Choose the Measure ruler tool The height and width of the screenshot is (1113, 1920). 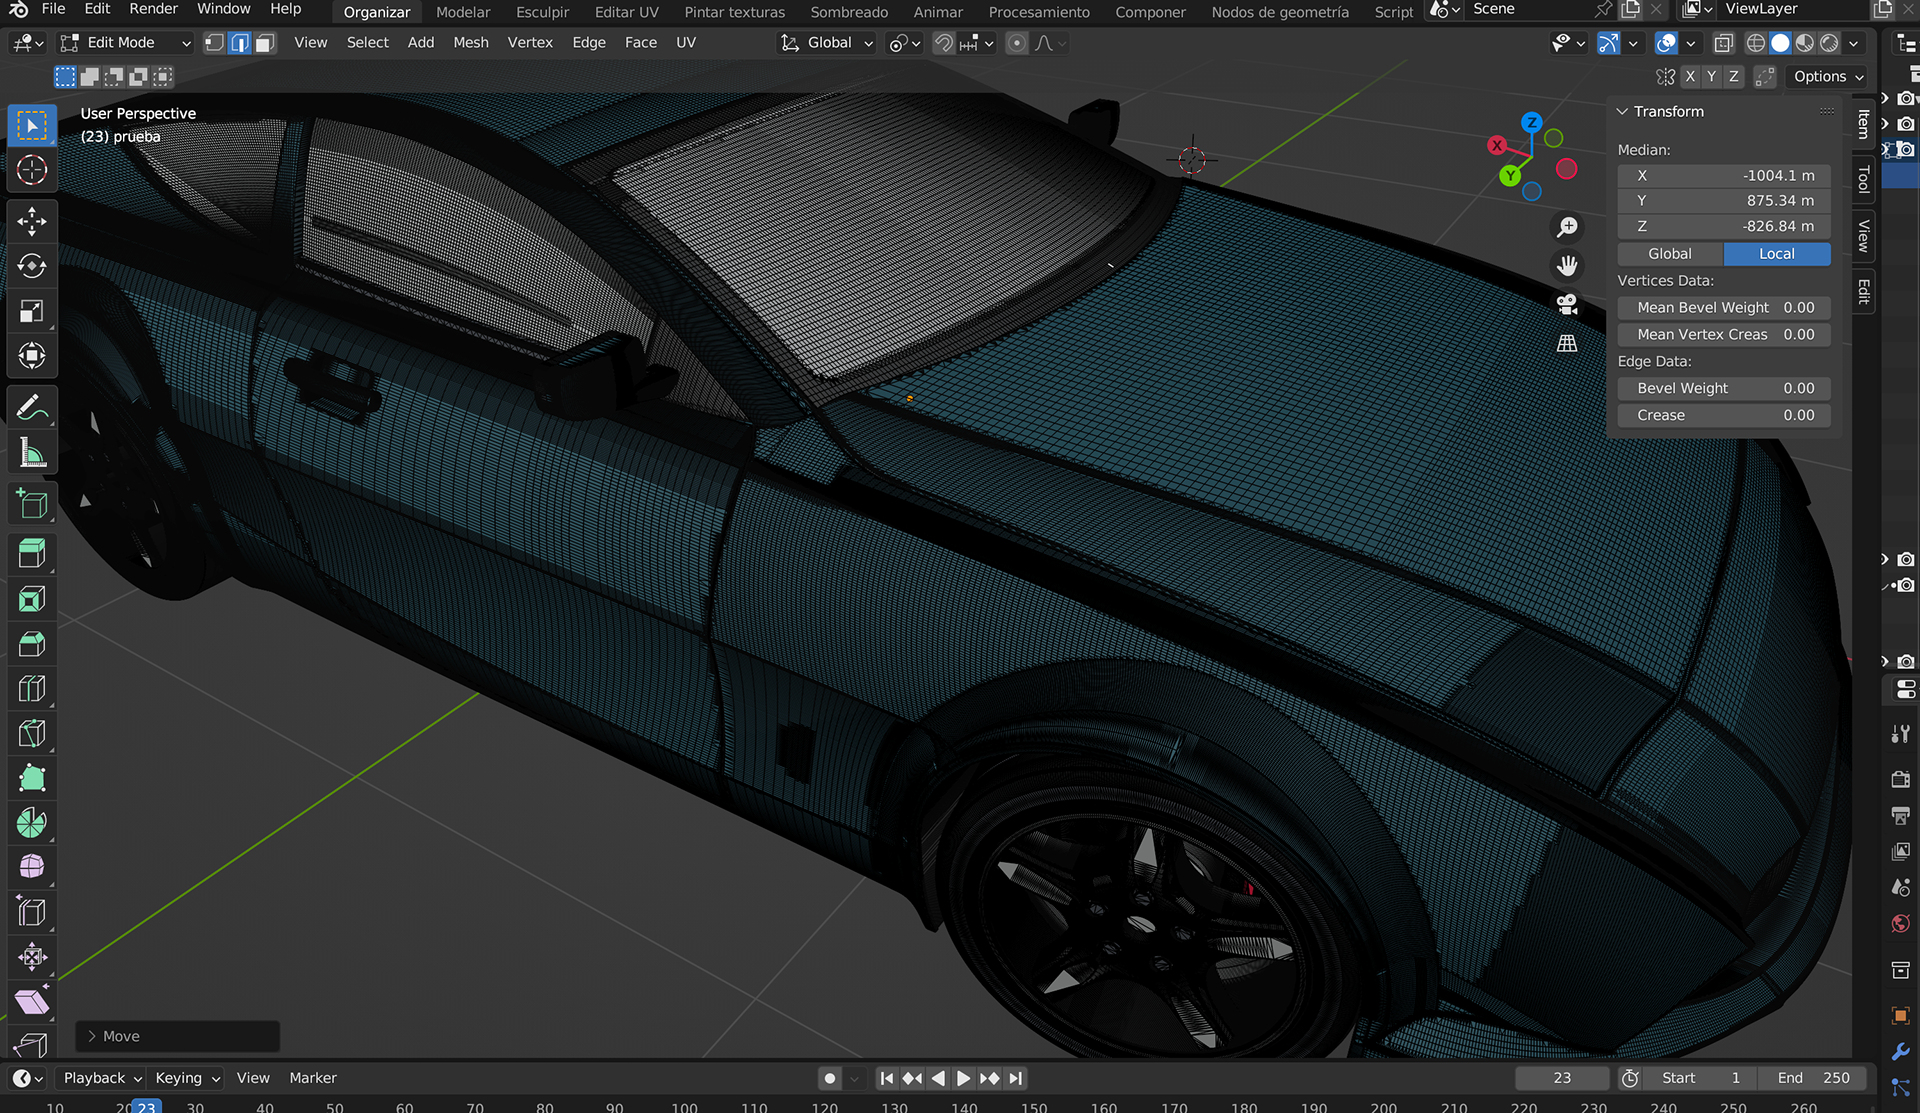click(32, 453)
